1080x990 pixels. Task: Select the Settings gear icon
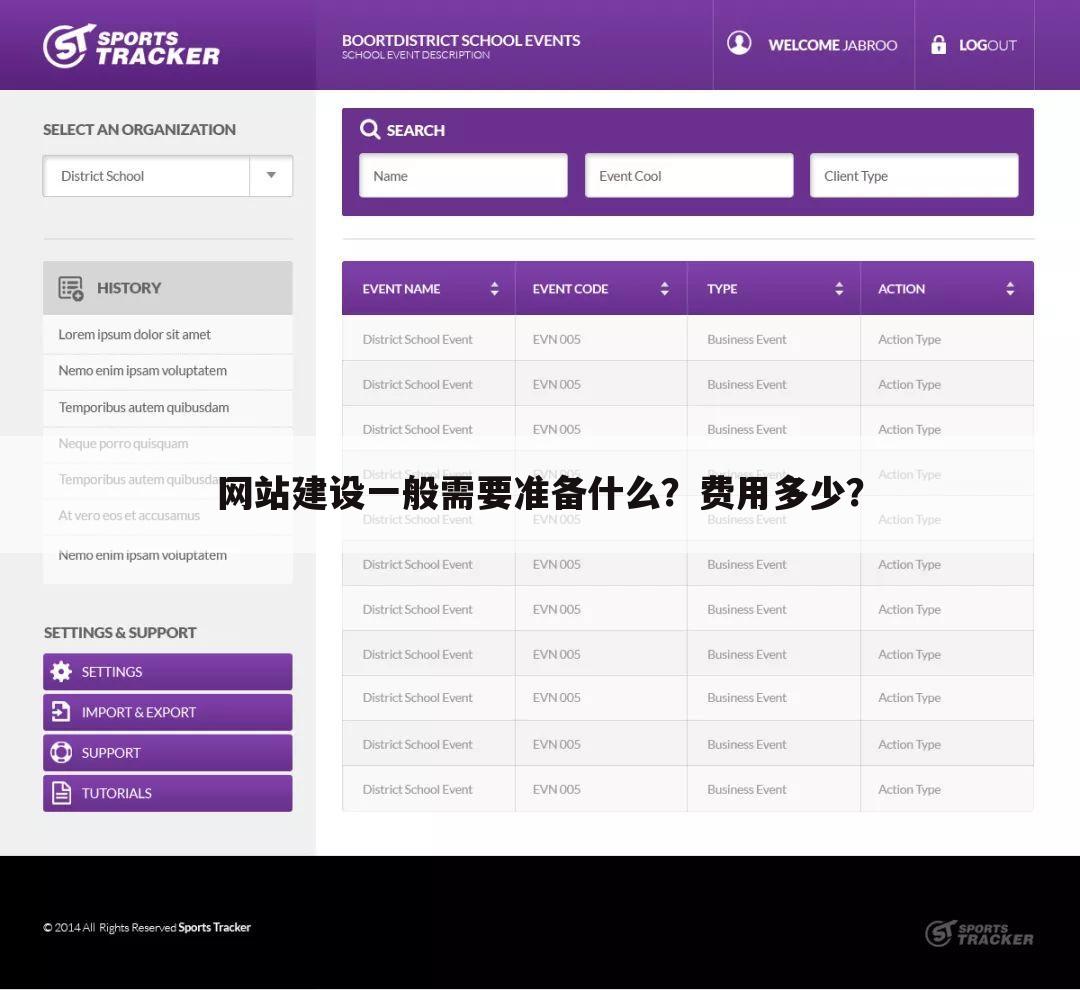pyautogui.click(x=61, y=671)
